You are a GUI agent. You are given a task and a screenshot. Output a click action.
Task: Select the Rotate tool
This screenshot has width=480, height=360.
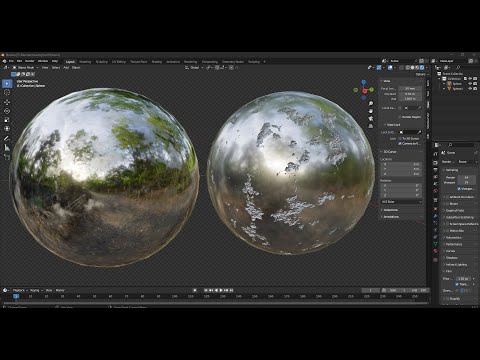(x=7, y=111)
